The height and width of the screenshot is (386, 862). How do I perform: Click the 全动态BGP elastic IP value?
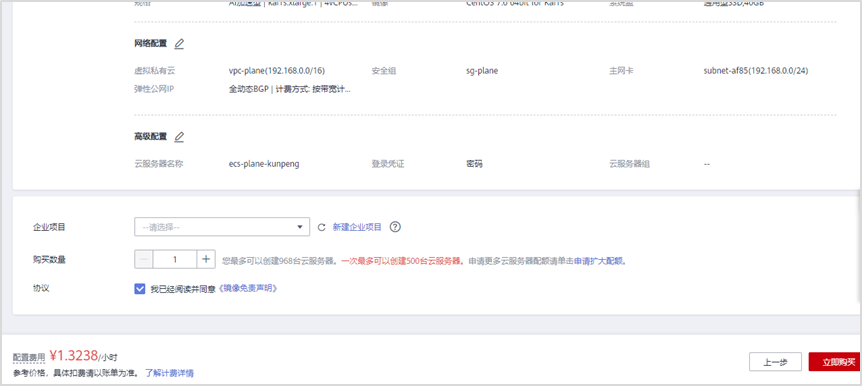coord(290,88)
